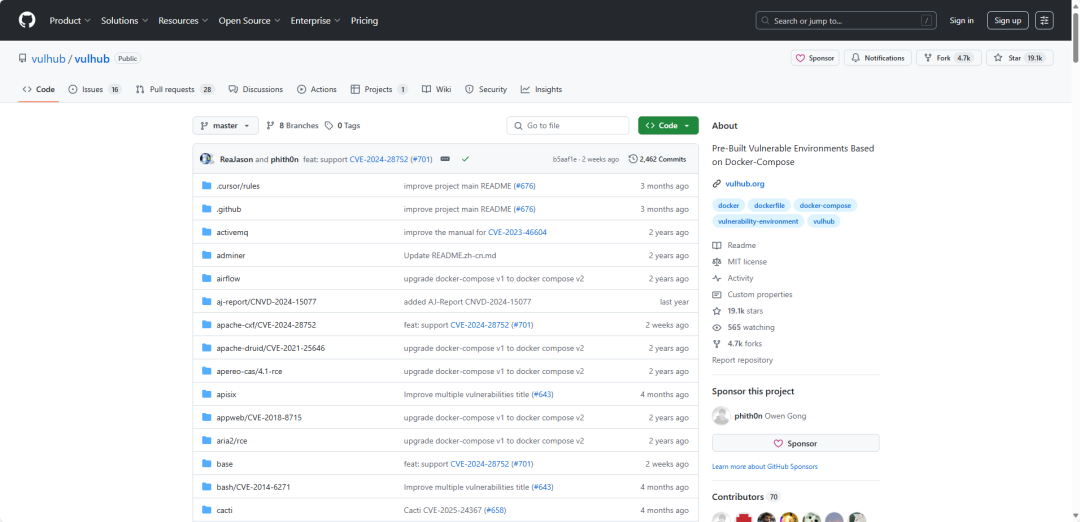
Task: Open the Actions tab
Action: click(x=317, y=90)
